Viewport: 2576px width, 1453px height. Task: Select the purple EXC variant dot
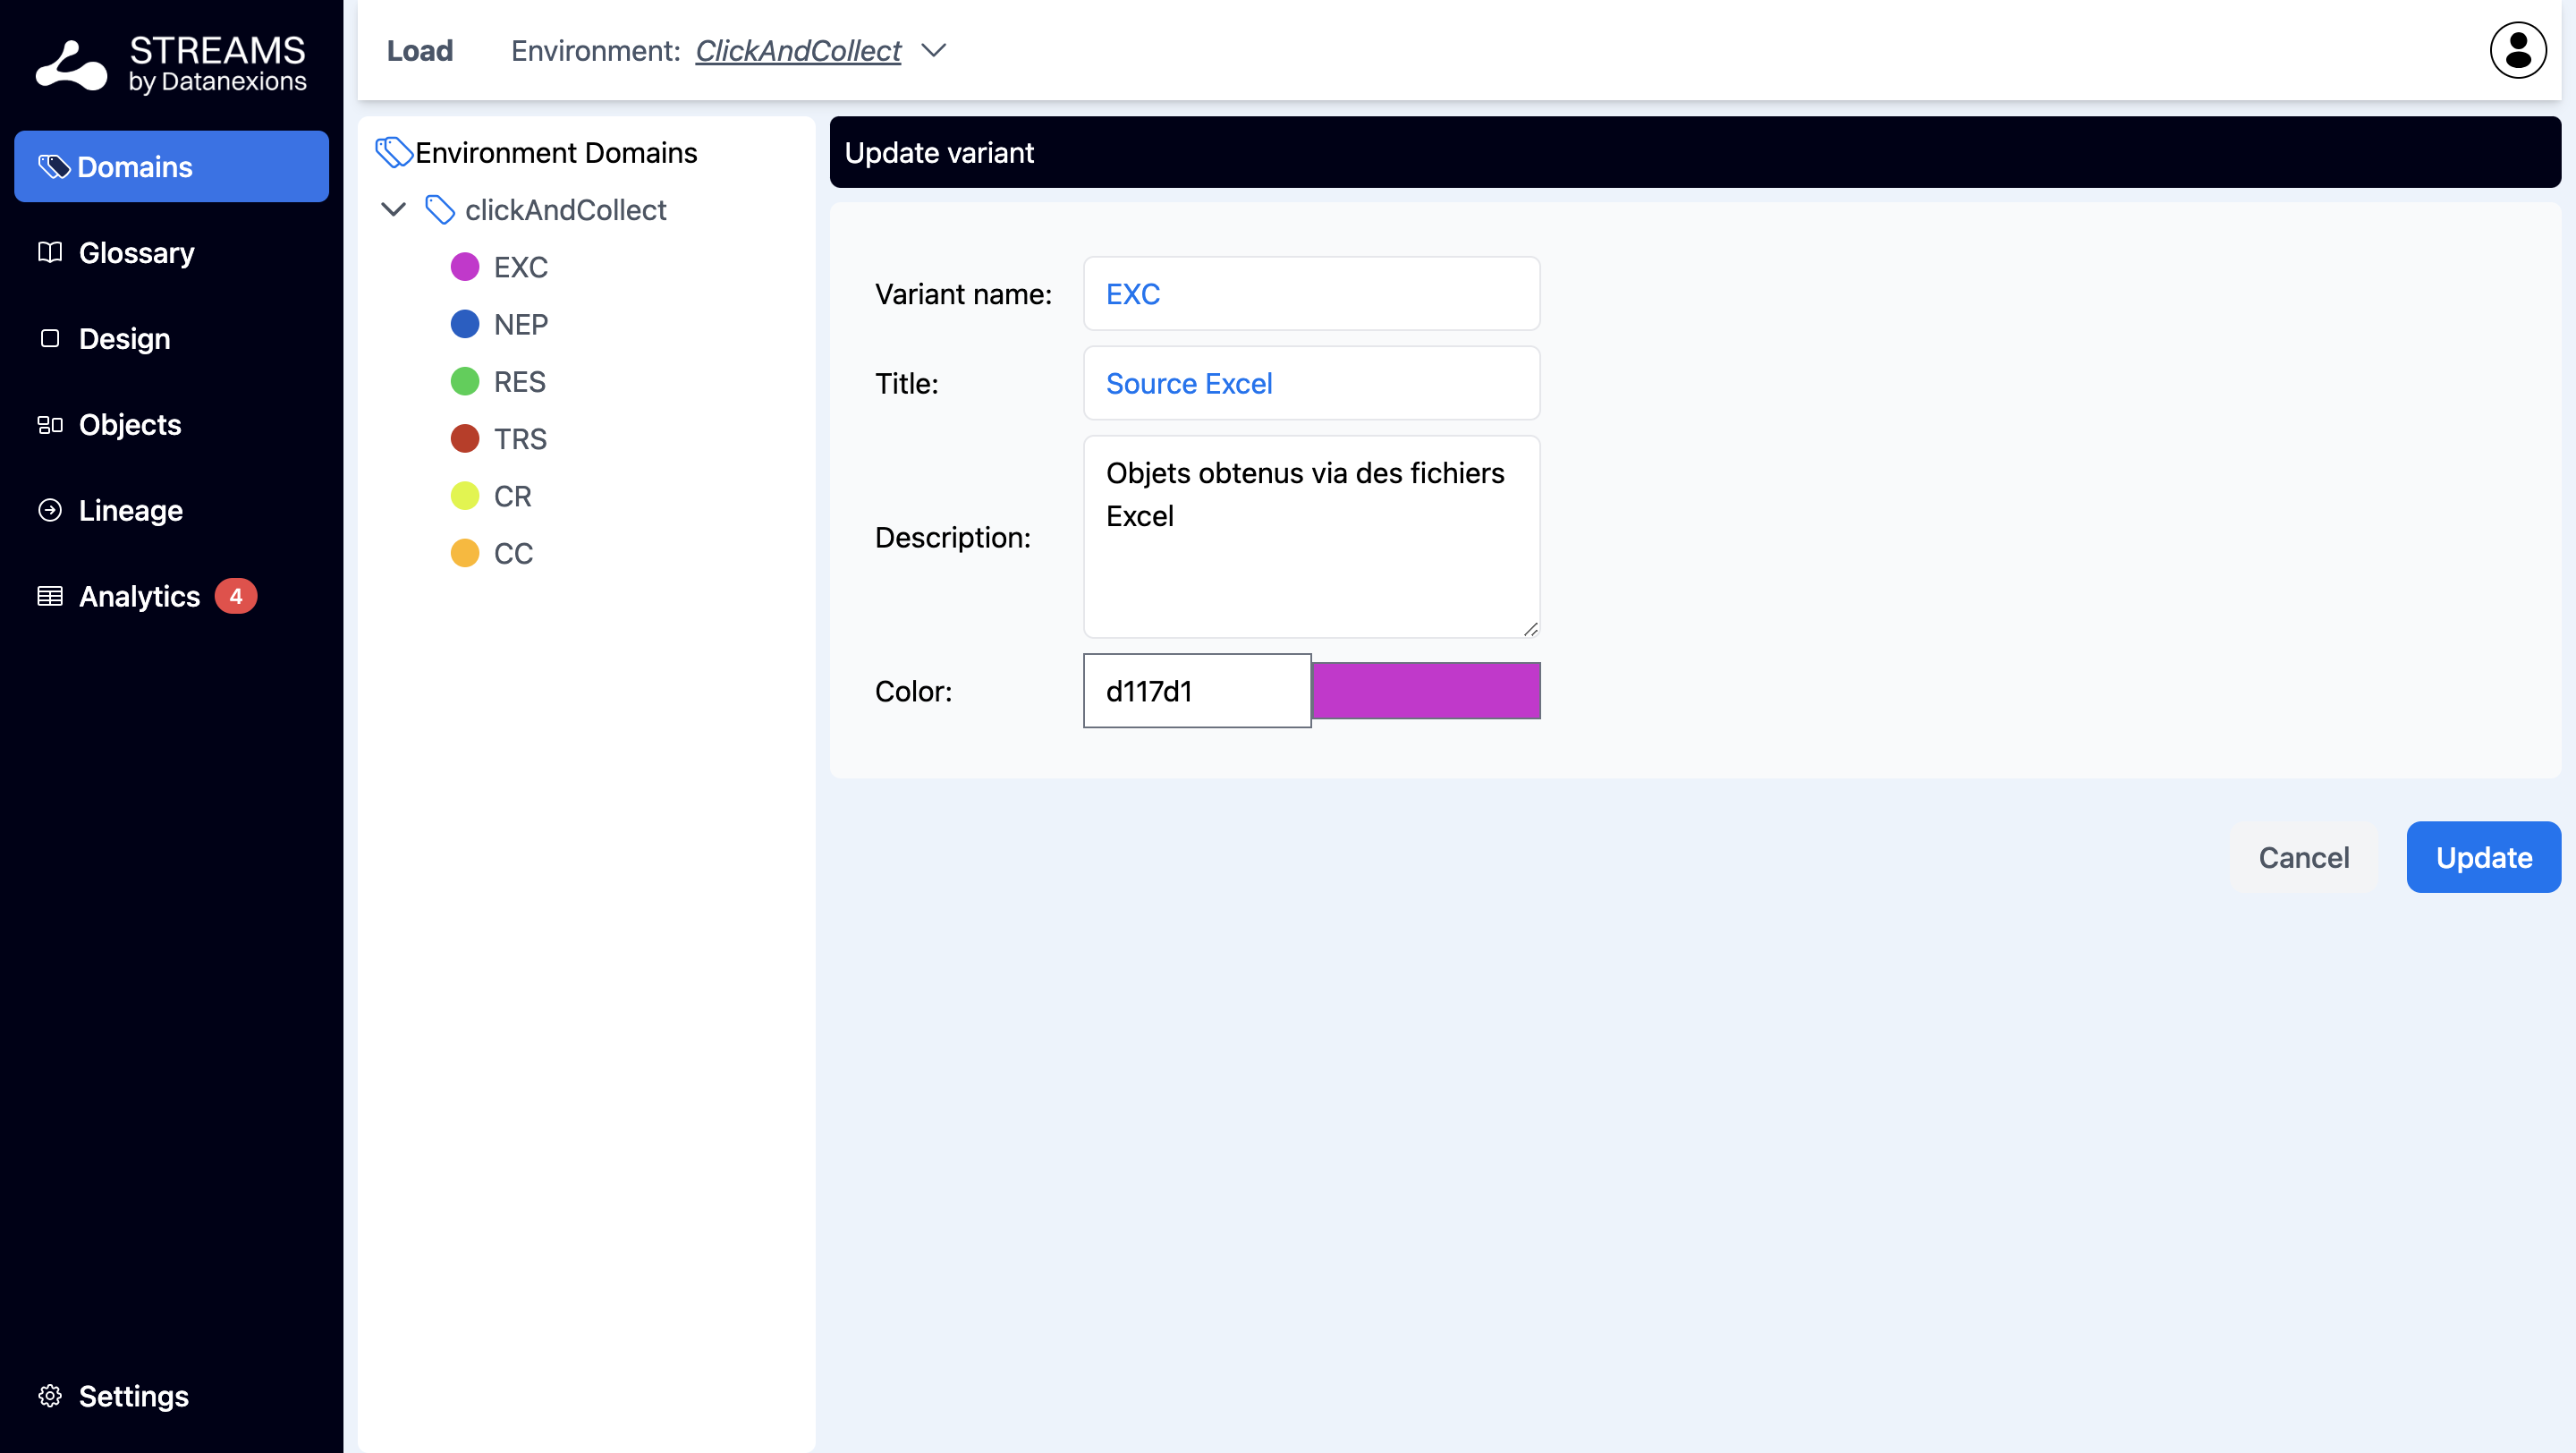point(465,267)
